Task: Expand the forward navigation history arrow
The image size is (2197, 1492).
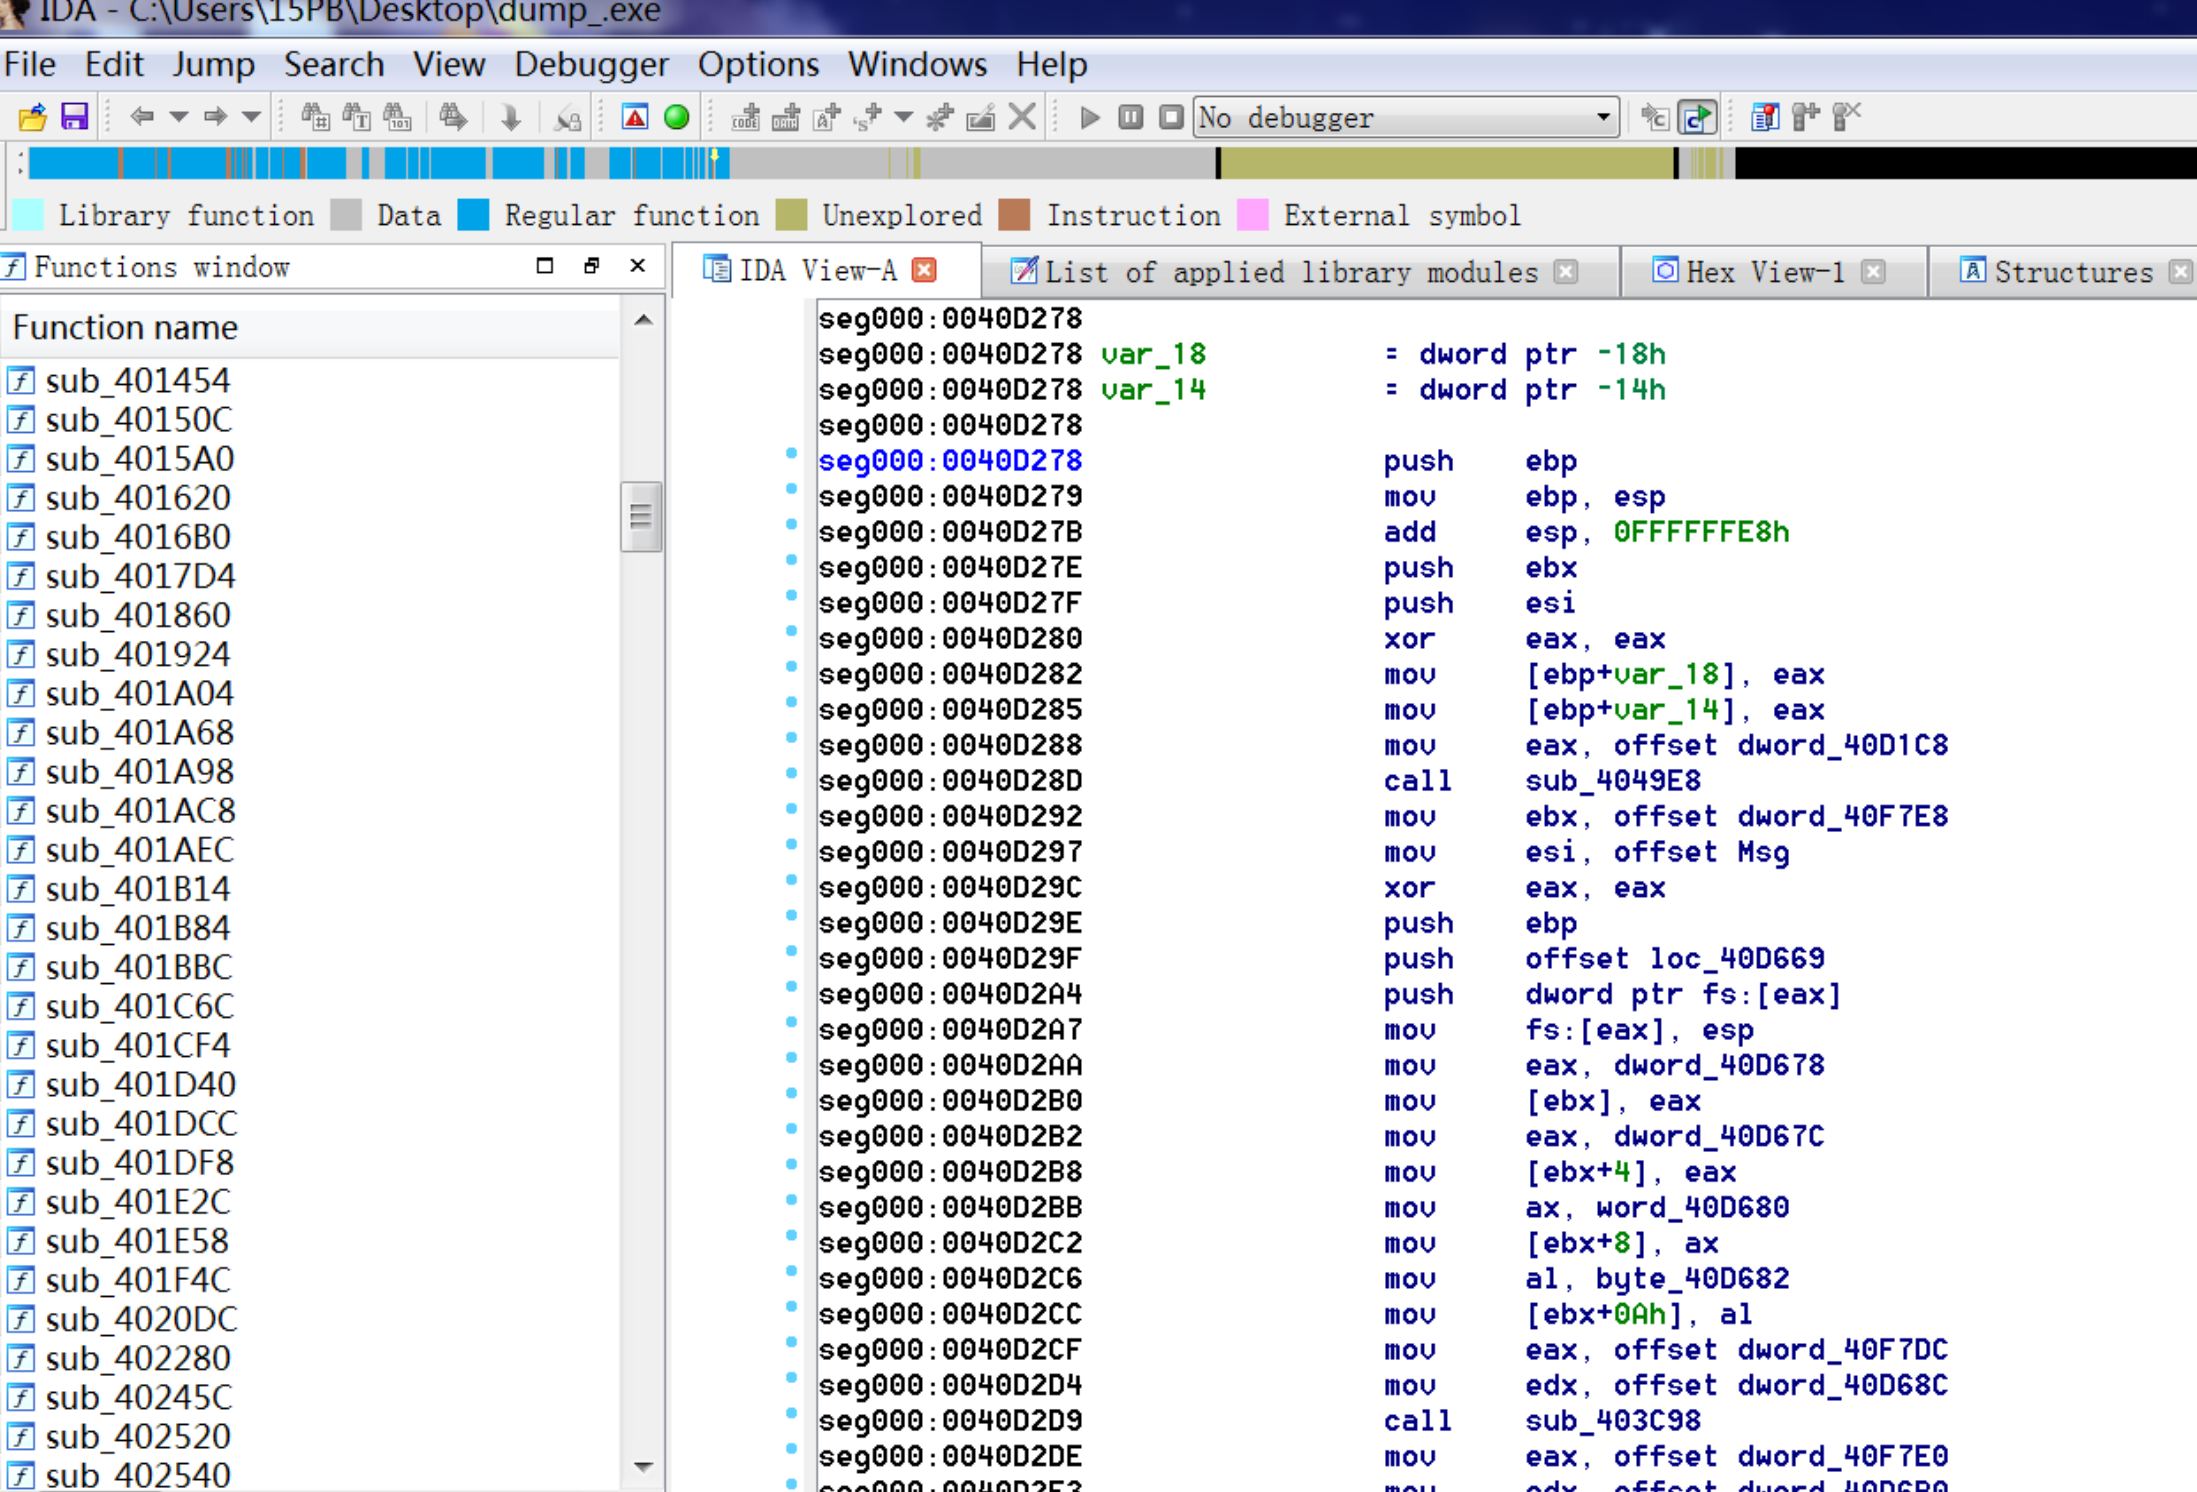Action: click(252, 117)
